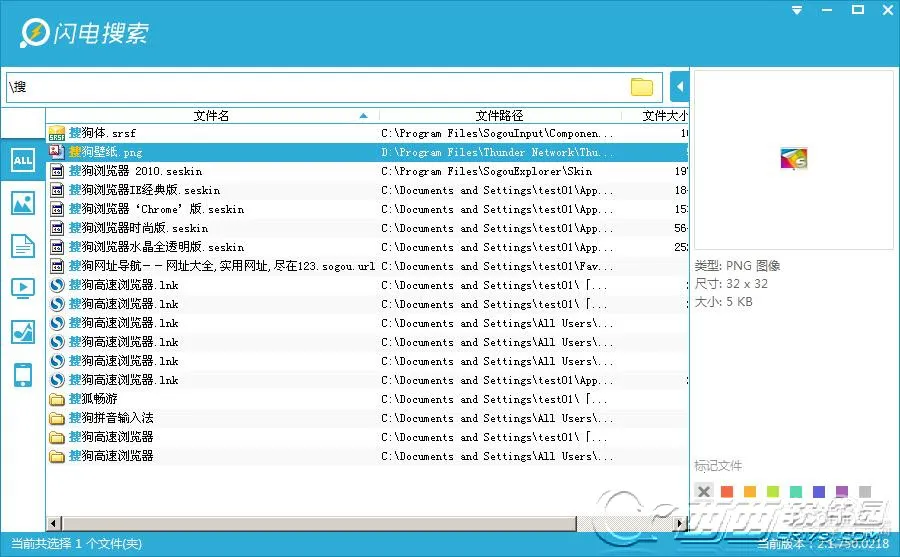This screenshot has width=900, height=557.
Task: Click the yellow folder icon in search bar
Action: coord(642,87)
